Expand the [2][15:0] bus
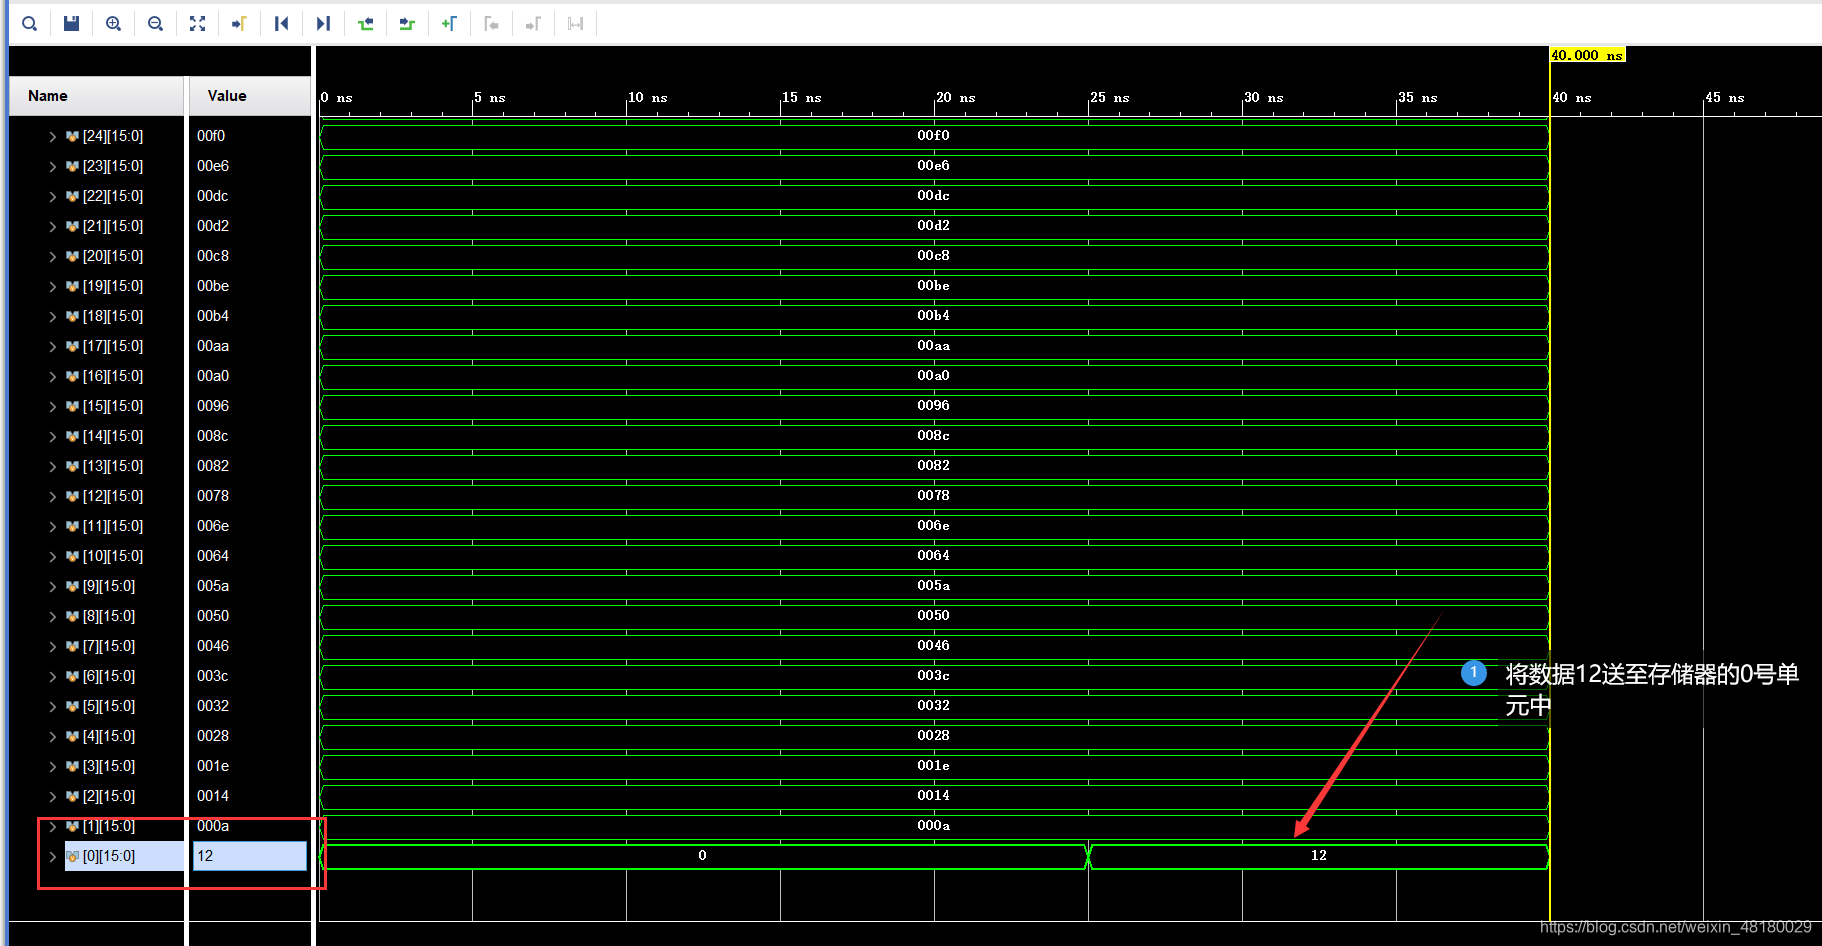The width and height of the screenshot is (1822, 946). [53, 796]
